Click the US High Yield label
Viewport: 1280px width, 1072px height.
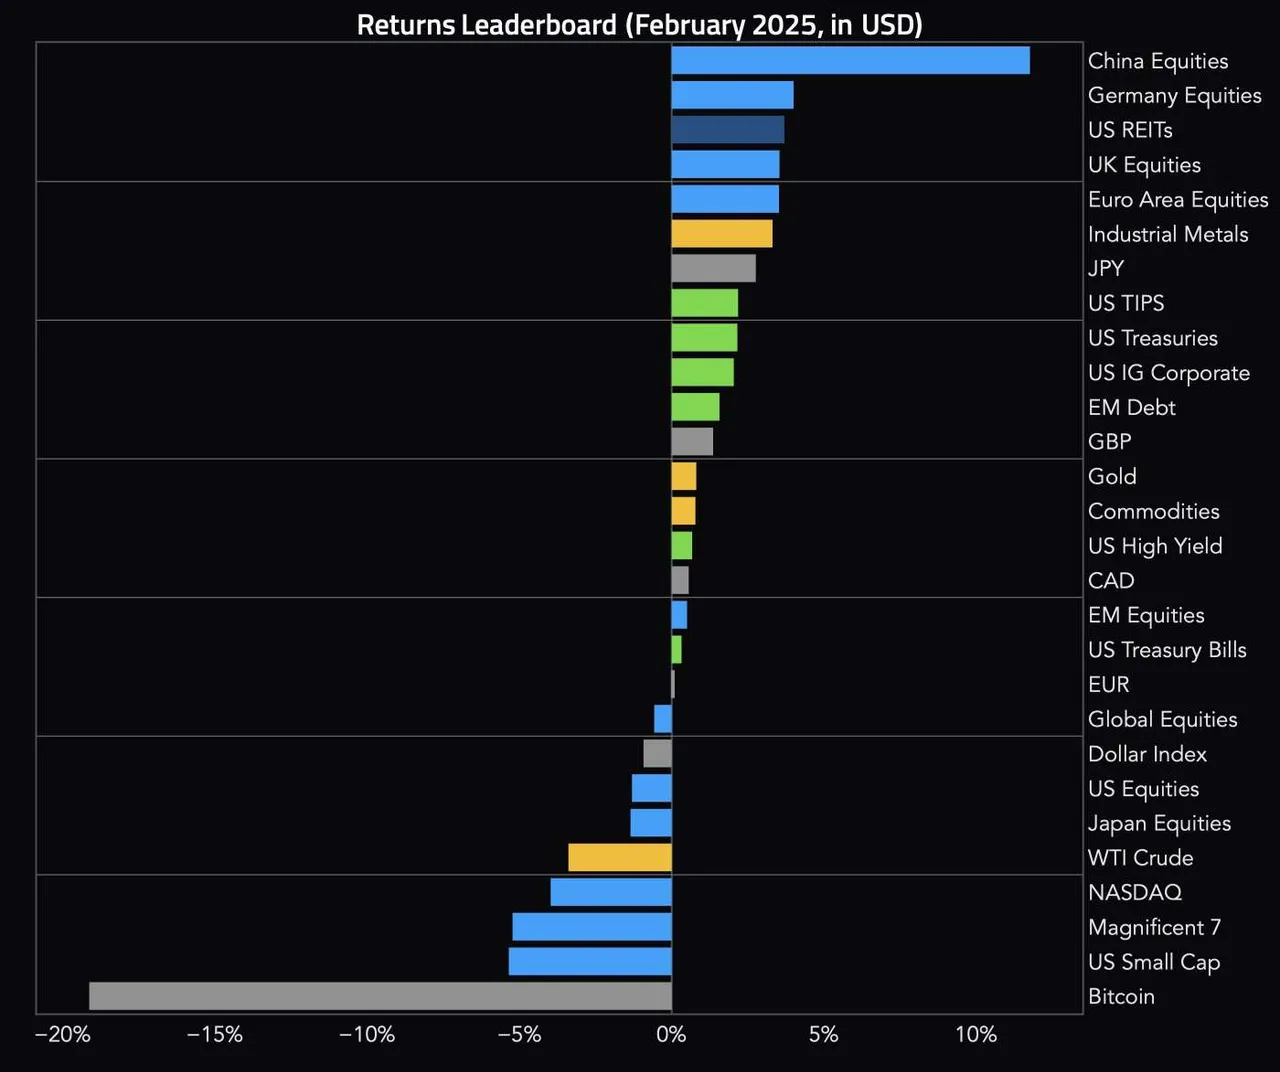coord(1155,546)
